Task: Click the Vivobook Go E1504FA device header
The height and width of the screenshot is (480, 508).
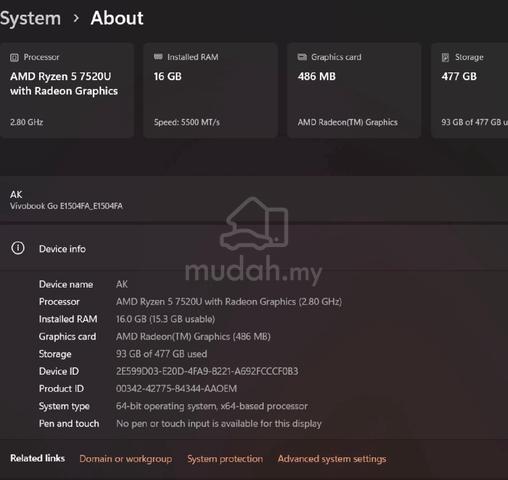Action: pyautogui.click(x=254, y=199)
